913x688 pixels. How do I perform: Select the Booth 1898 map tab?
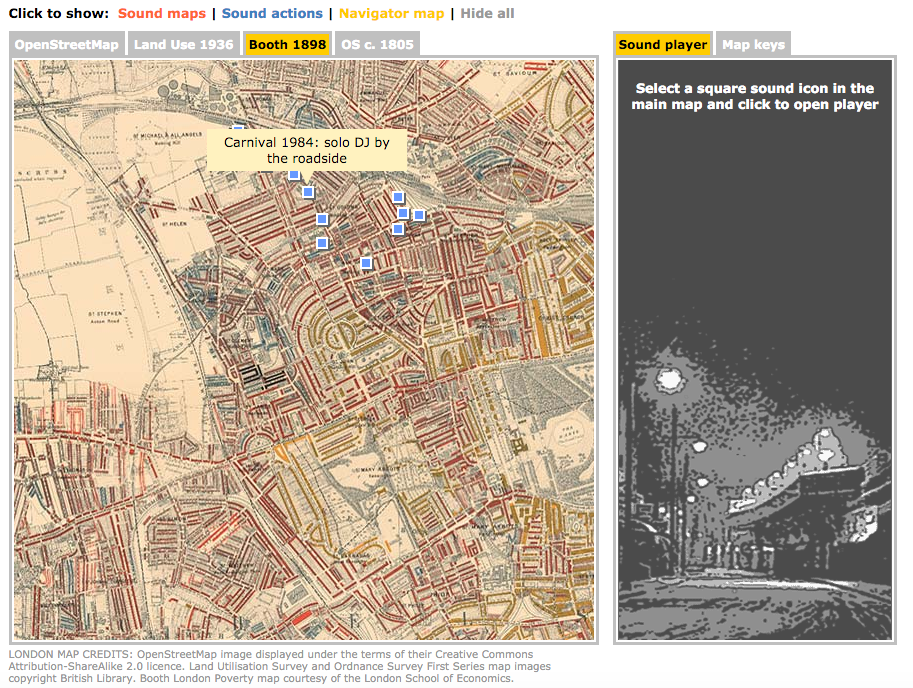point(288,44)
